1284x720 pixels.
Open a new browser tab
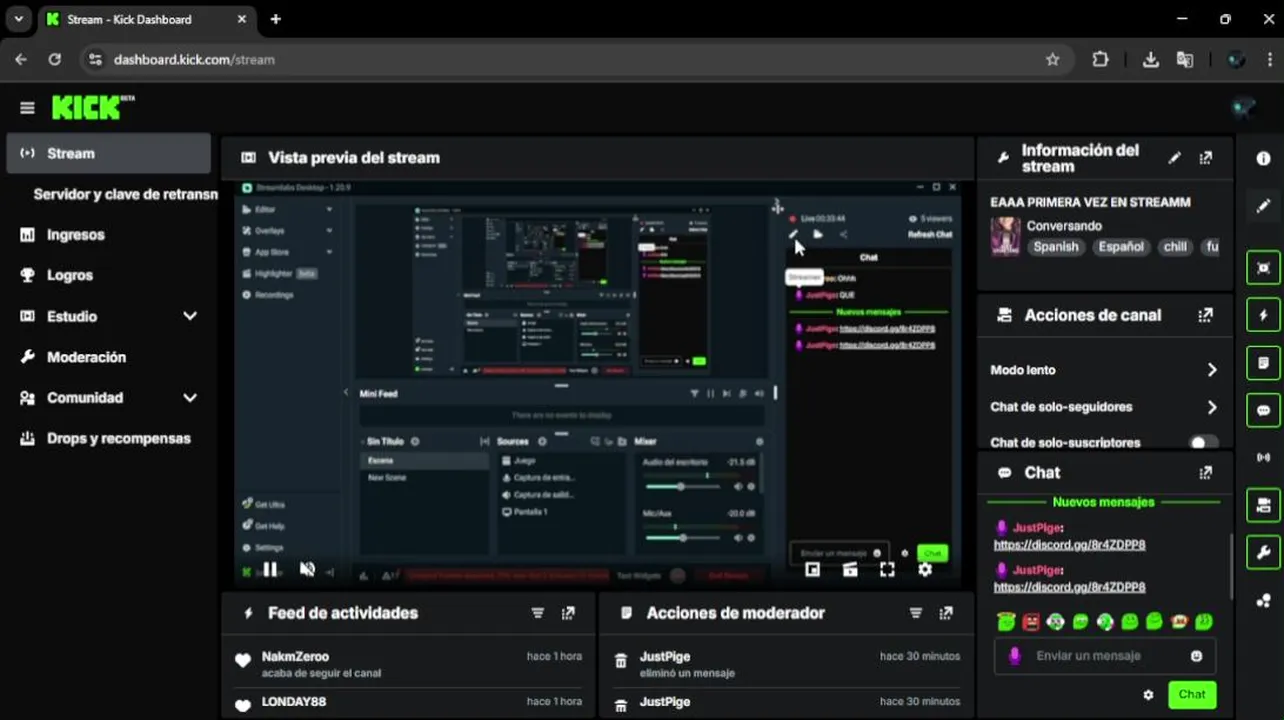point(275,19)
